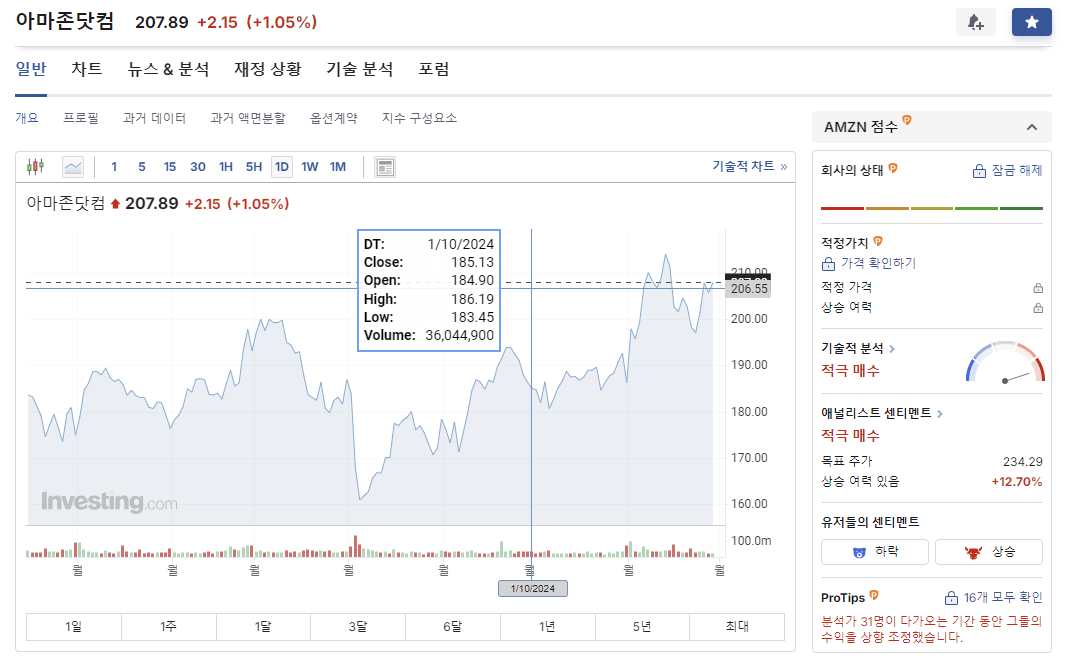Switch to the area chart icon
The height and width of the screenshot is (656, 1079).
(x=71, y=166)
